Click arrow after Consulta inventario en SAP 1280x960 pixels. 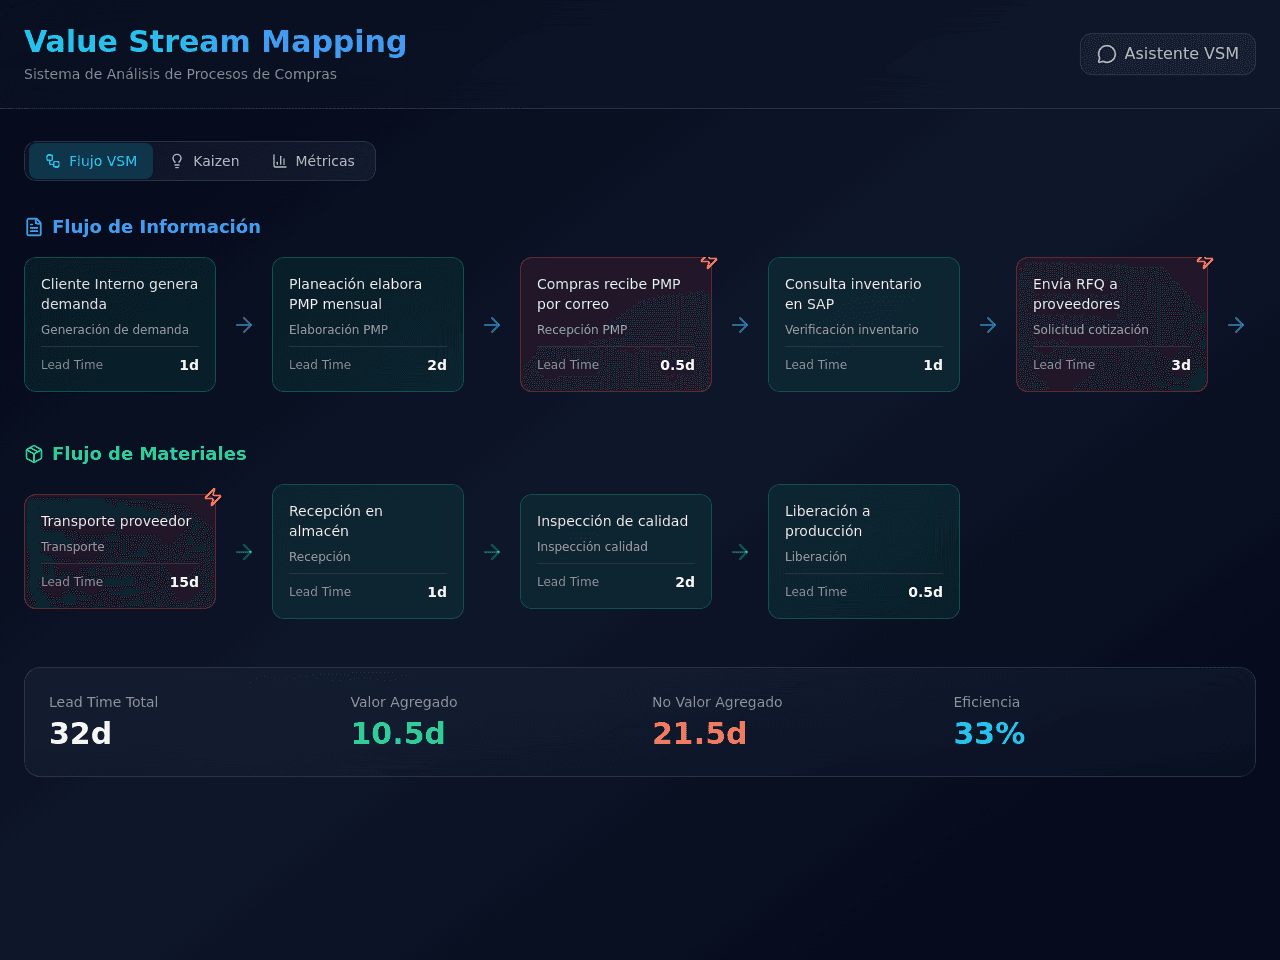tap(988, 325)
